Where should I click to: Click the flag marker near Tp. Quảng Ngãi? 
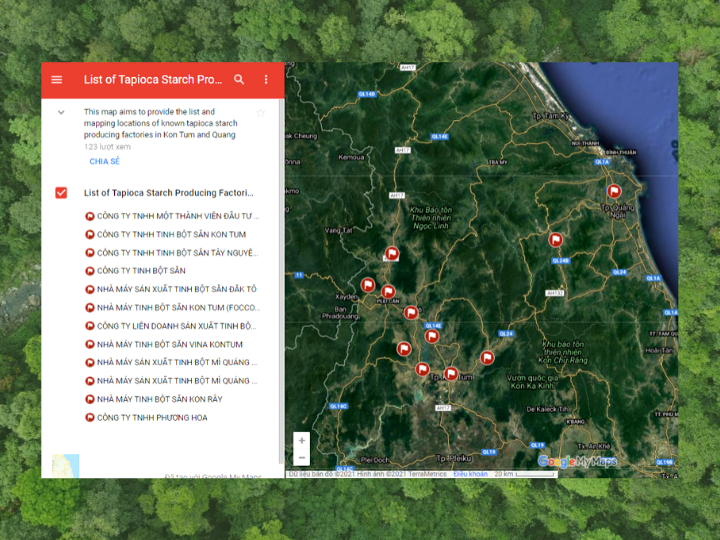pyautogui.click(x=614, y=191)
